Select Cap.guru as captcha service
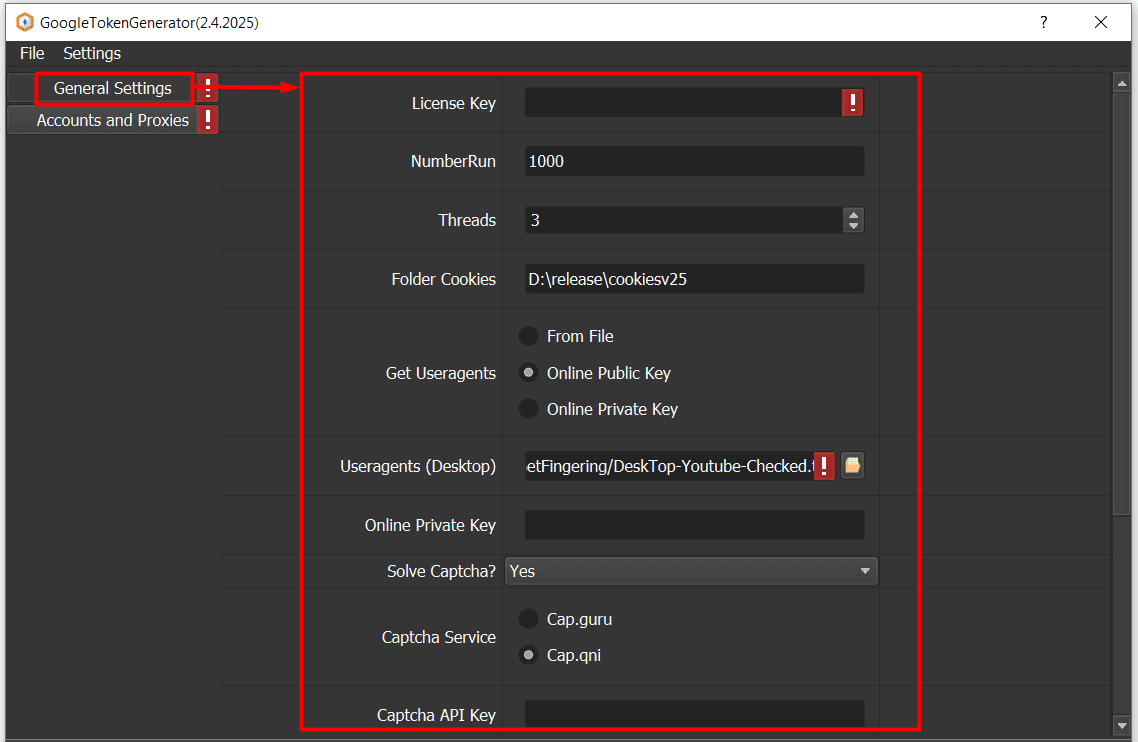Screen dimensions: 1138x742 tap(528, 619)
